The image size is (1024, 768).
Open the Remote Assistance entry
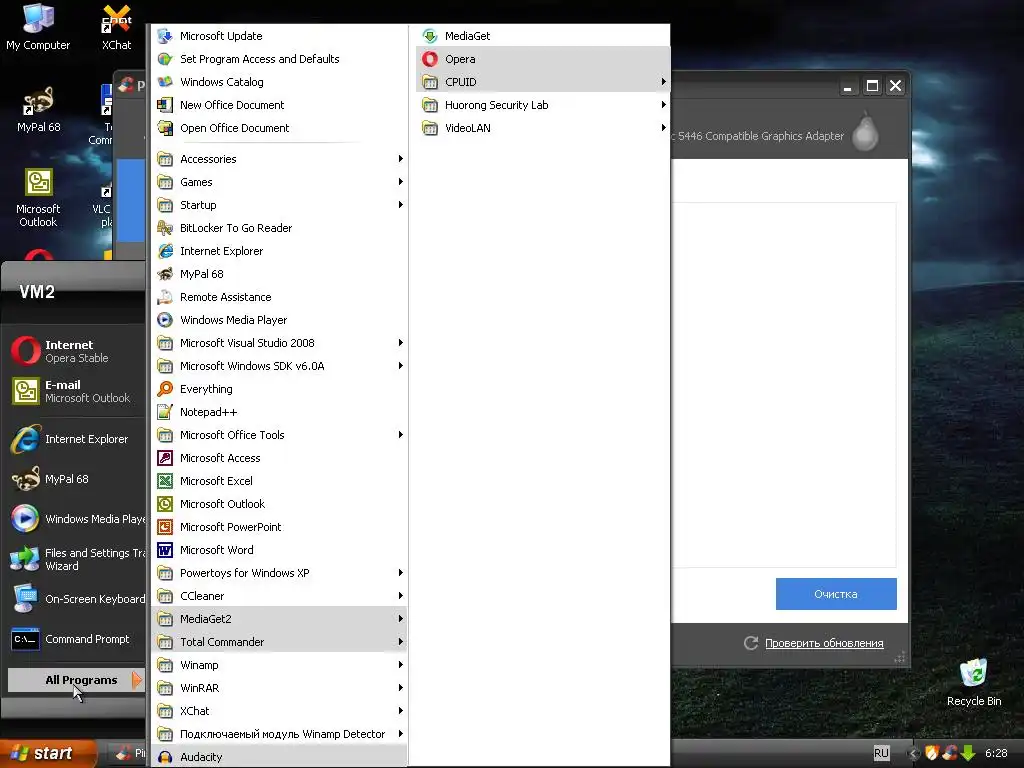pos(280,297)
